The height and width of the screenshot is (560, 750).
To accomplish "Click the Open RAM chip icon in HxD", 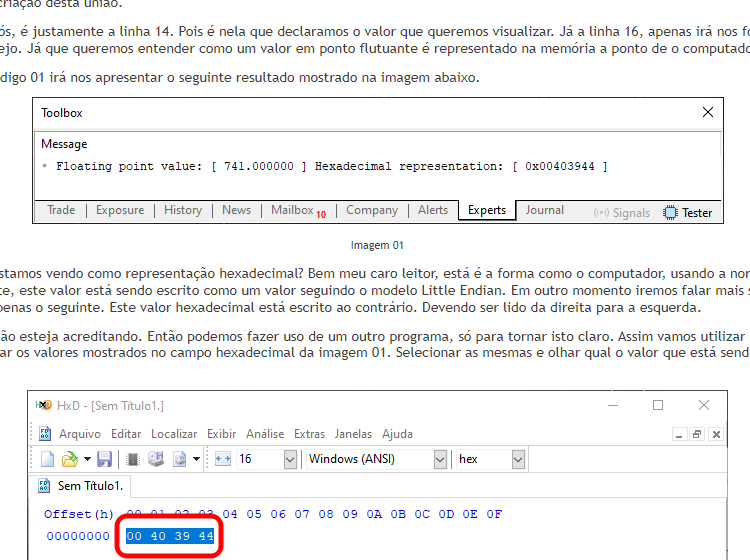I will [x=133, y=459].
